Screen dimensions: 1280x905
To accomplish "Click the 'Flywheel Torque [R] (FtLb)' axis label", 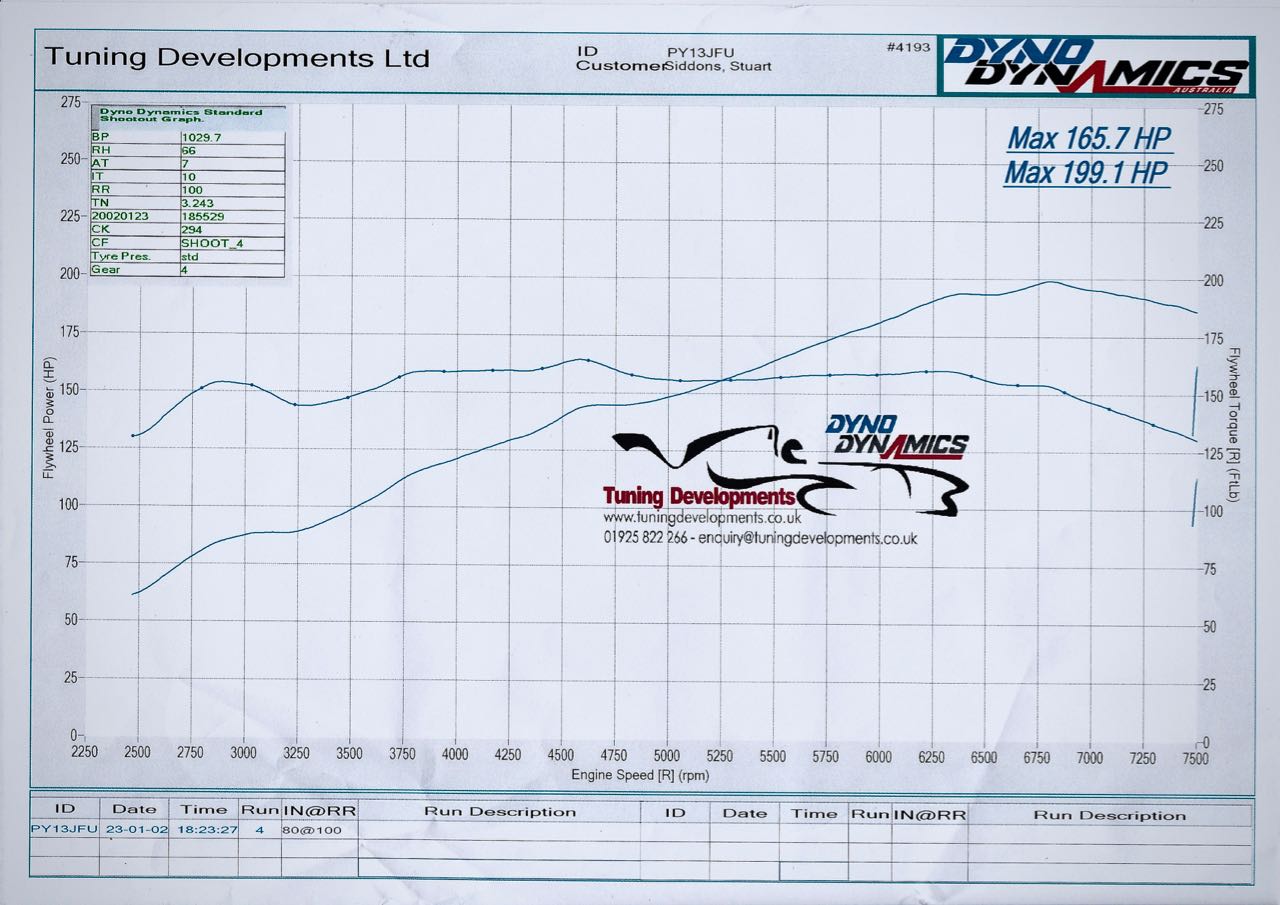I will coord(1233,425).
